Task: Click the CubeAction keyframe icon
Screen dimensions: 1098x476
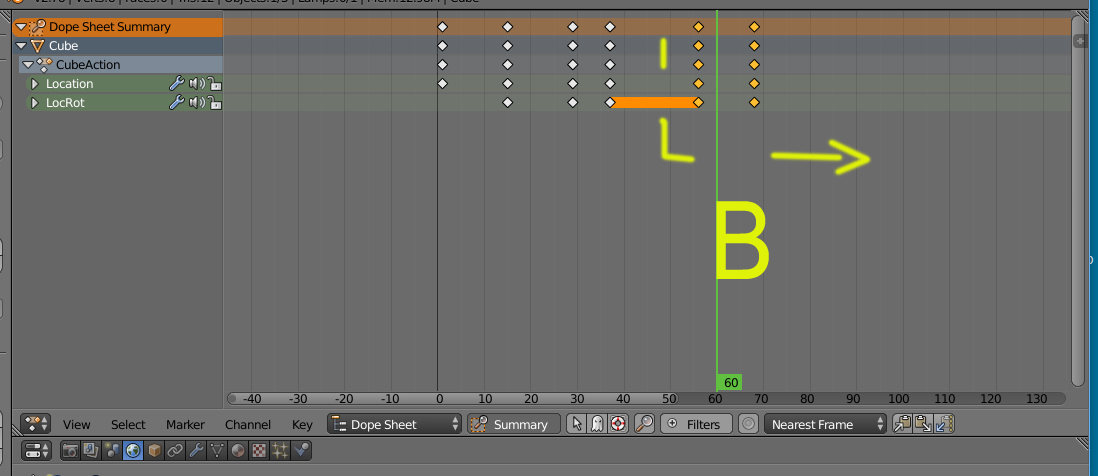Action: (x=46, y=64)
